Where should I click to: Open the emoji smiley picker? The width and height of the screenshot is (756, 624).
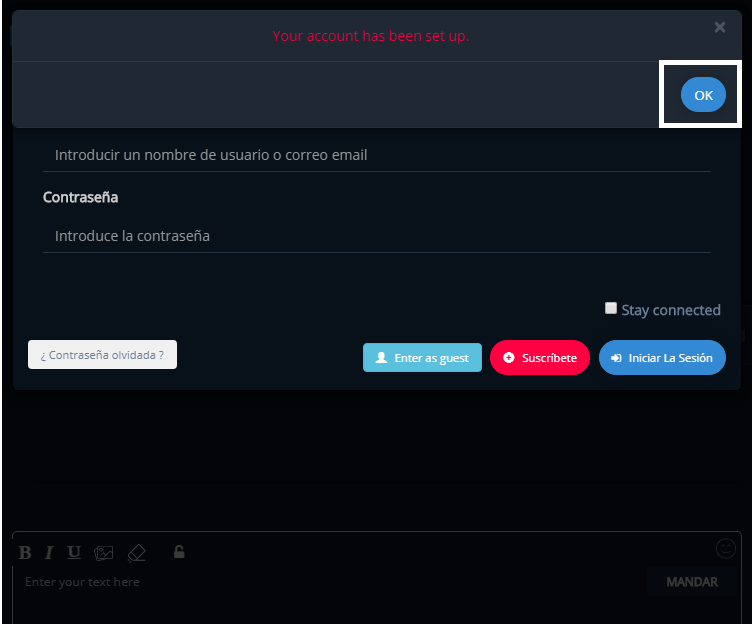[x=726, y=548]
